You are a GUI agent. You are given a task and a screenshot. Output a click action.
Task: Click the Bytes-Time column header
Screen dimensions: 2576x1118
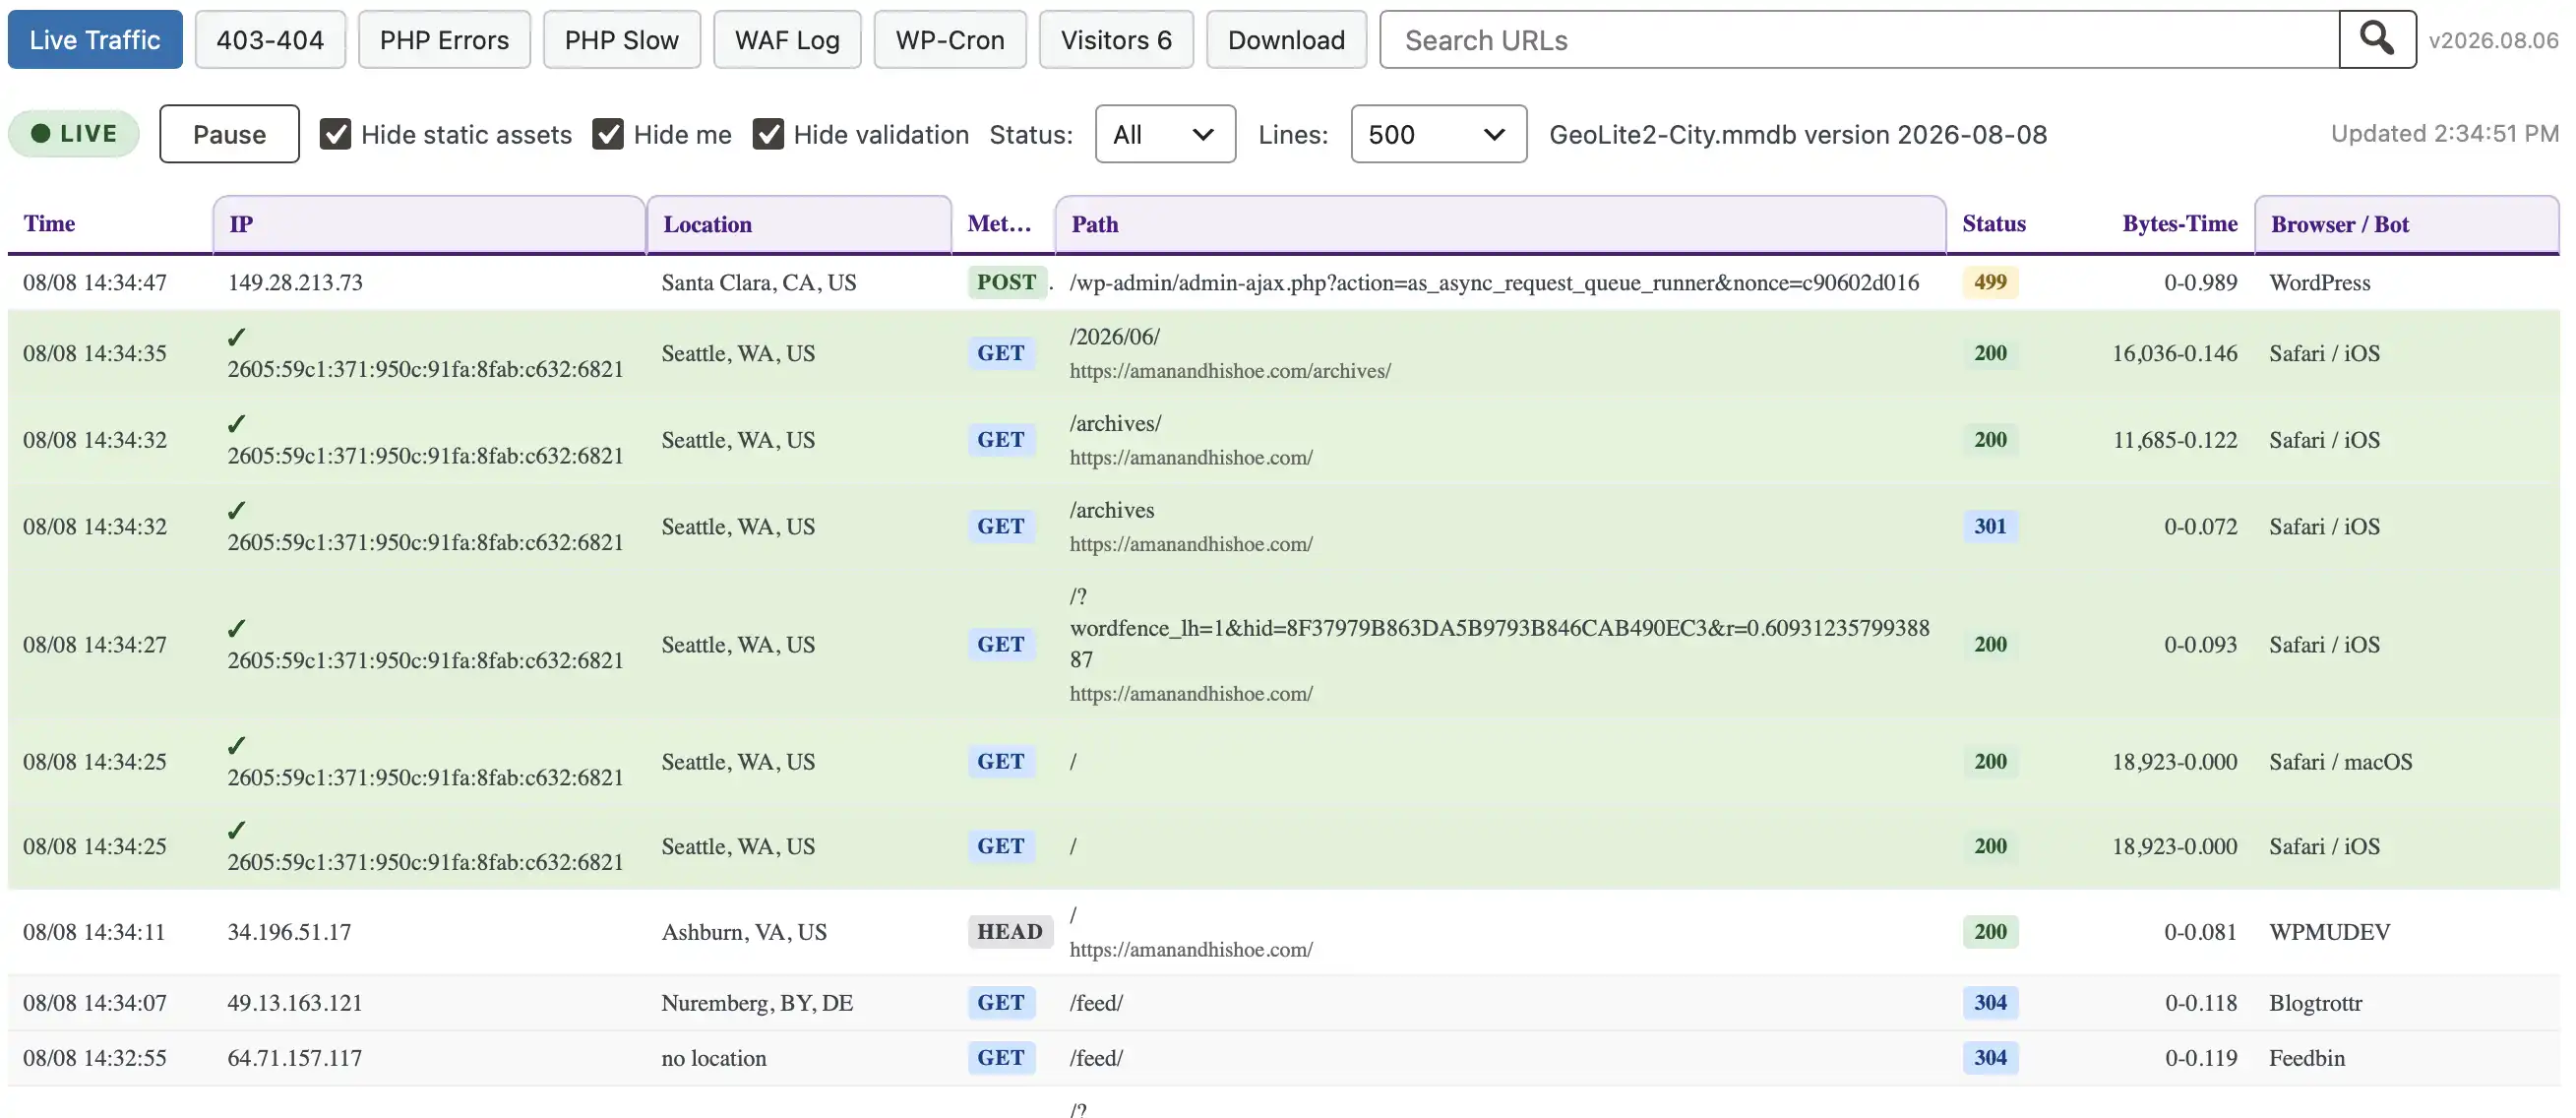point(2180,223)
